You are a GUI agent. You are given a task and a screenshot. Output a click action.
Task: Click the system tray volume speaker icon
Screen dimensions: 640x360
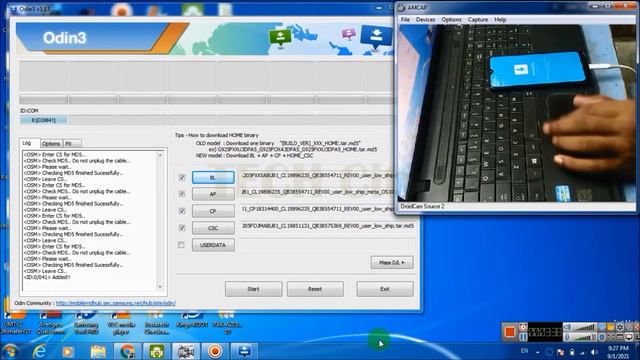coord(594,352)
